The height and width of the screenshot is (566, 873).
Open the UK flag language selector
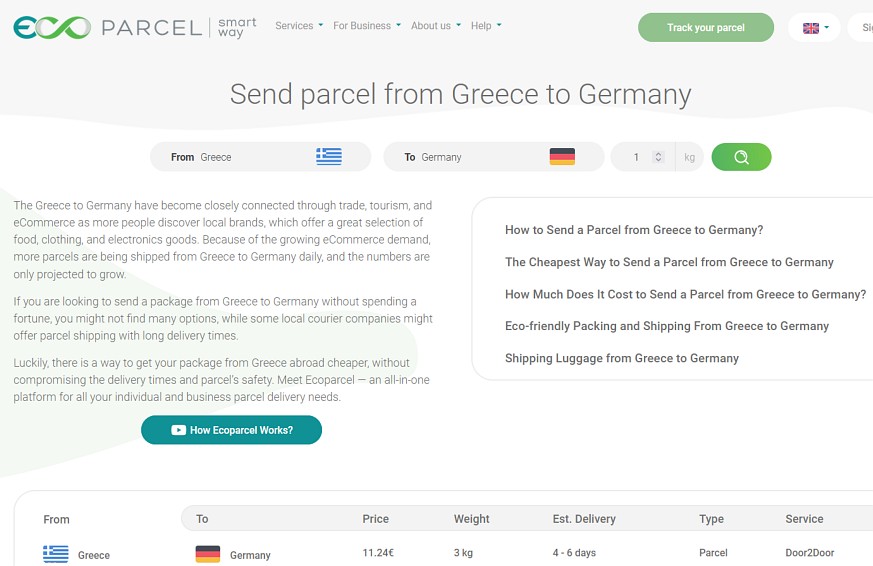pos(815,28)
